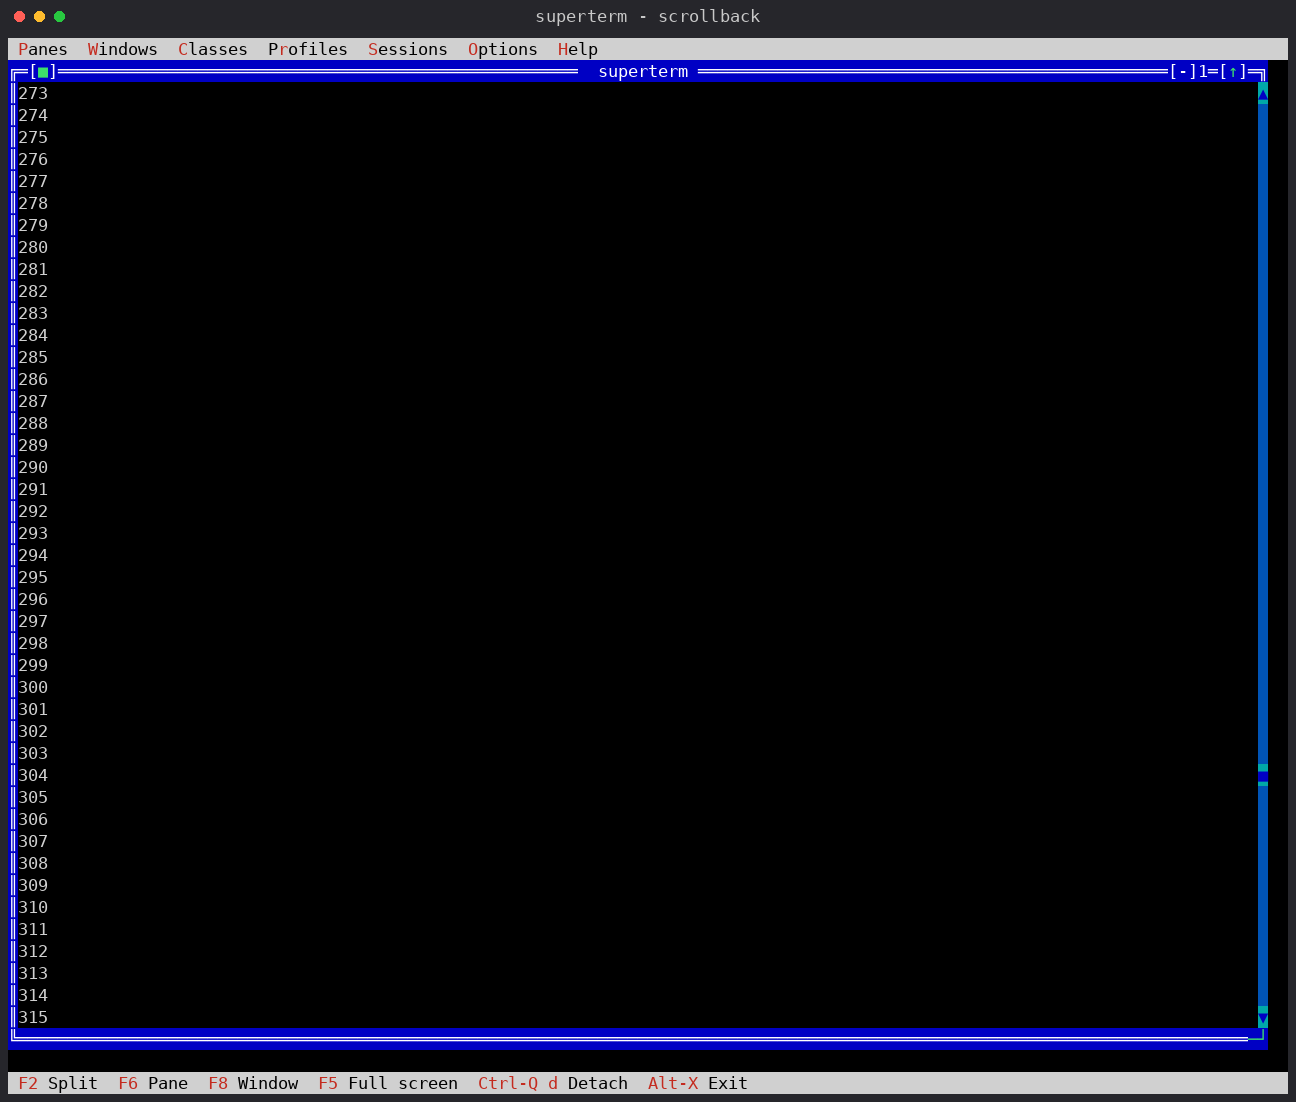This screenshot has width=1296, height=1102.
Task: Click line number 292
Action: coord(33,511)
